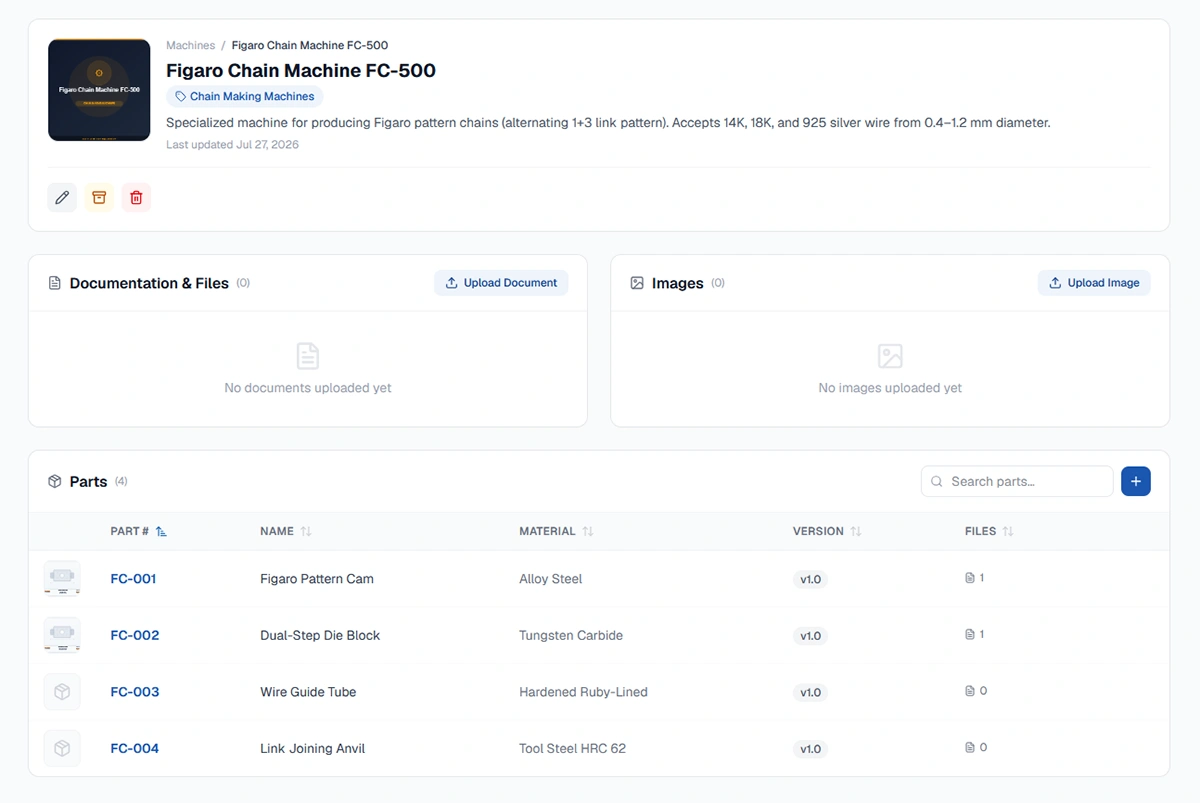Click the Documentation & Files heading

pyautogui.click(x=149, y=283)
